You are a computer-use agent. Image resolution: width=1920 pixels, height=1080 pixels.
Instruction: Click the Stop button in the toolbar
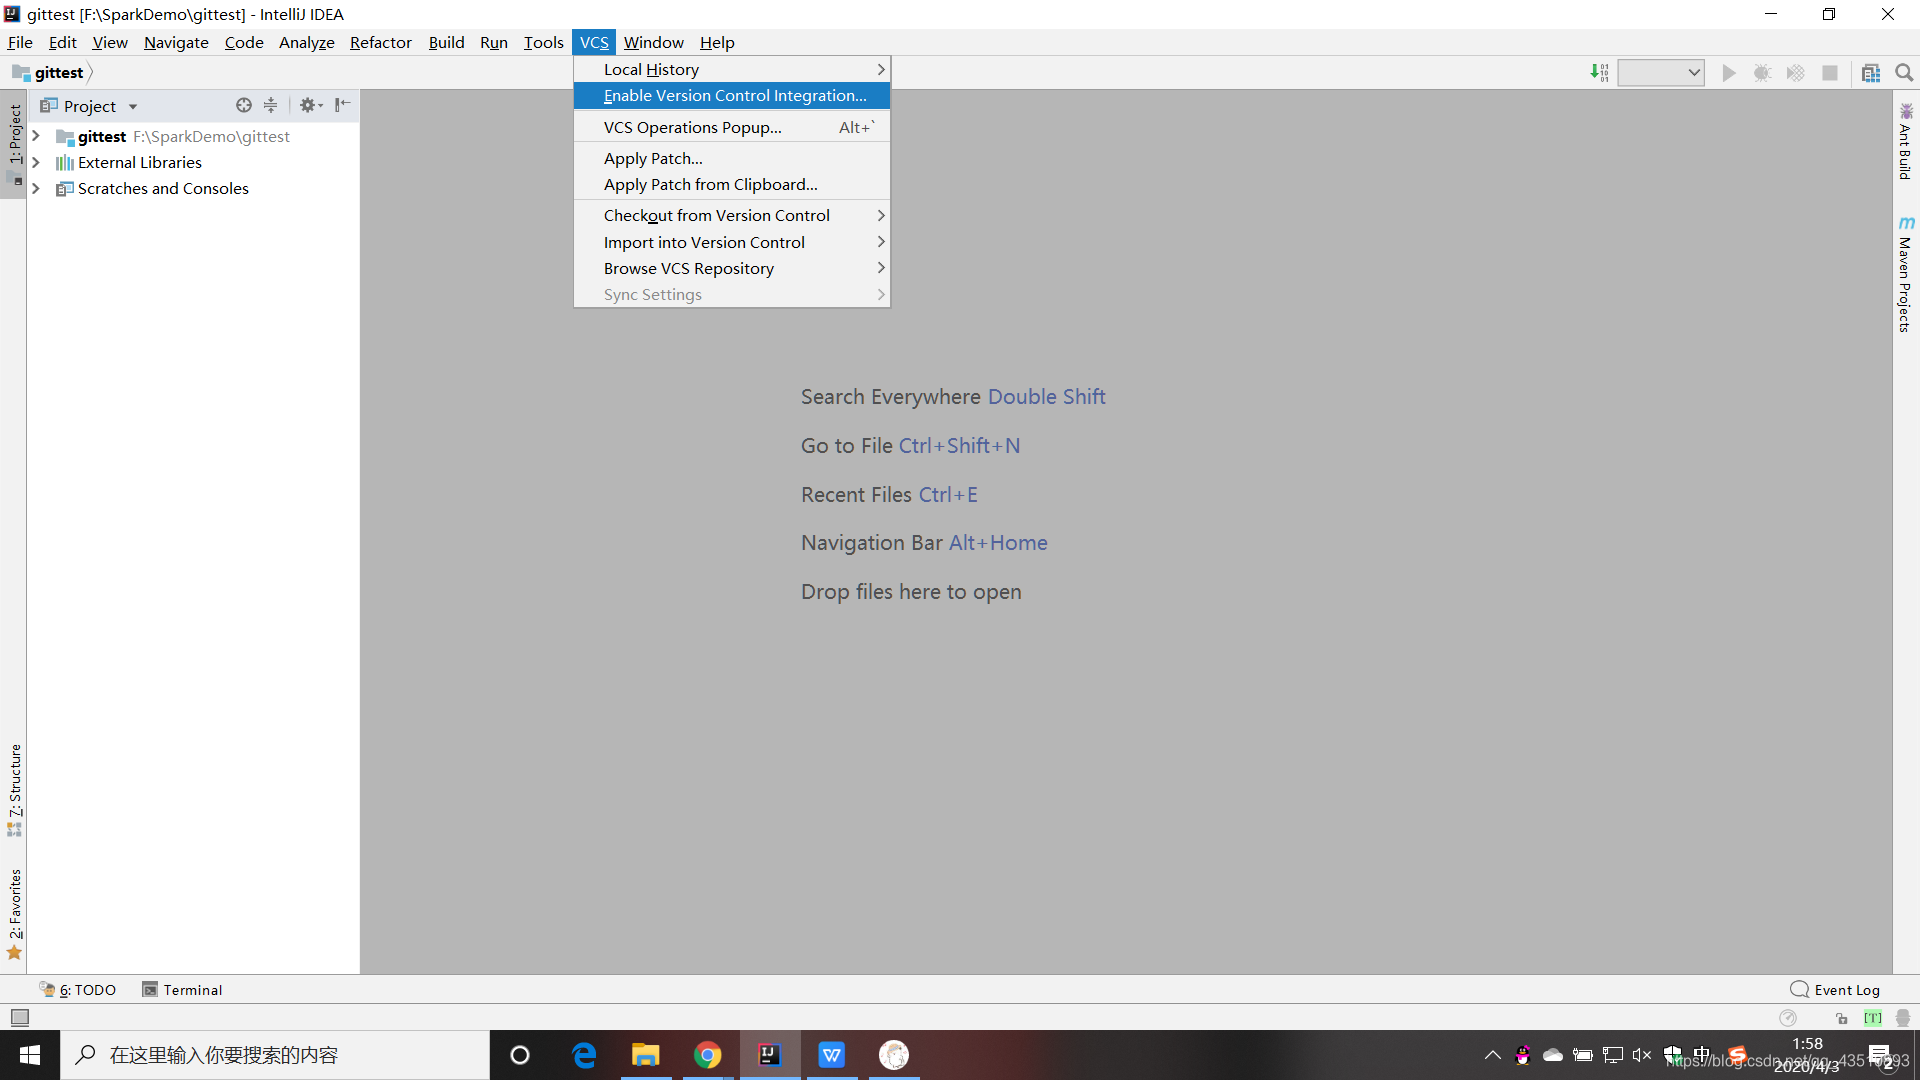pos(1832,71)
